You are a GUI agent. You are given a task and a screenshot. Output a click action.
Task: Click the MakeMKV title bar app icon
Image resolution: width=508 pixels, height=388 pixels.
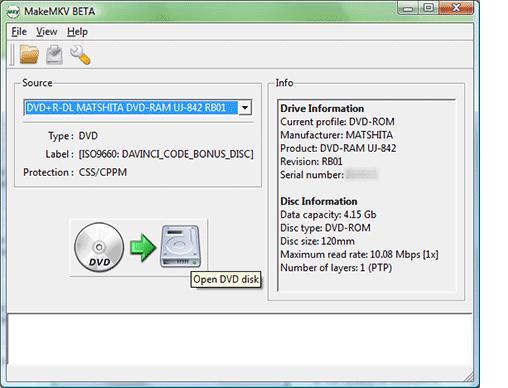pyautogui.click(x=13, y=12)
